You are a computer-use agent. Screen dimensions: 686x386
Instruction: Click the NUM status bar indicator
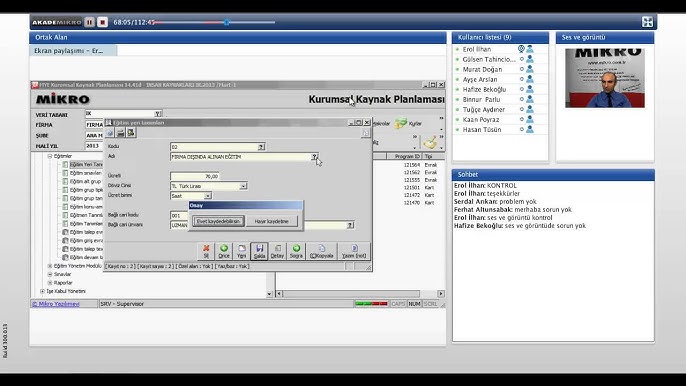[x=414, y=304]
